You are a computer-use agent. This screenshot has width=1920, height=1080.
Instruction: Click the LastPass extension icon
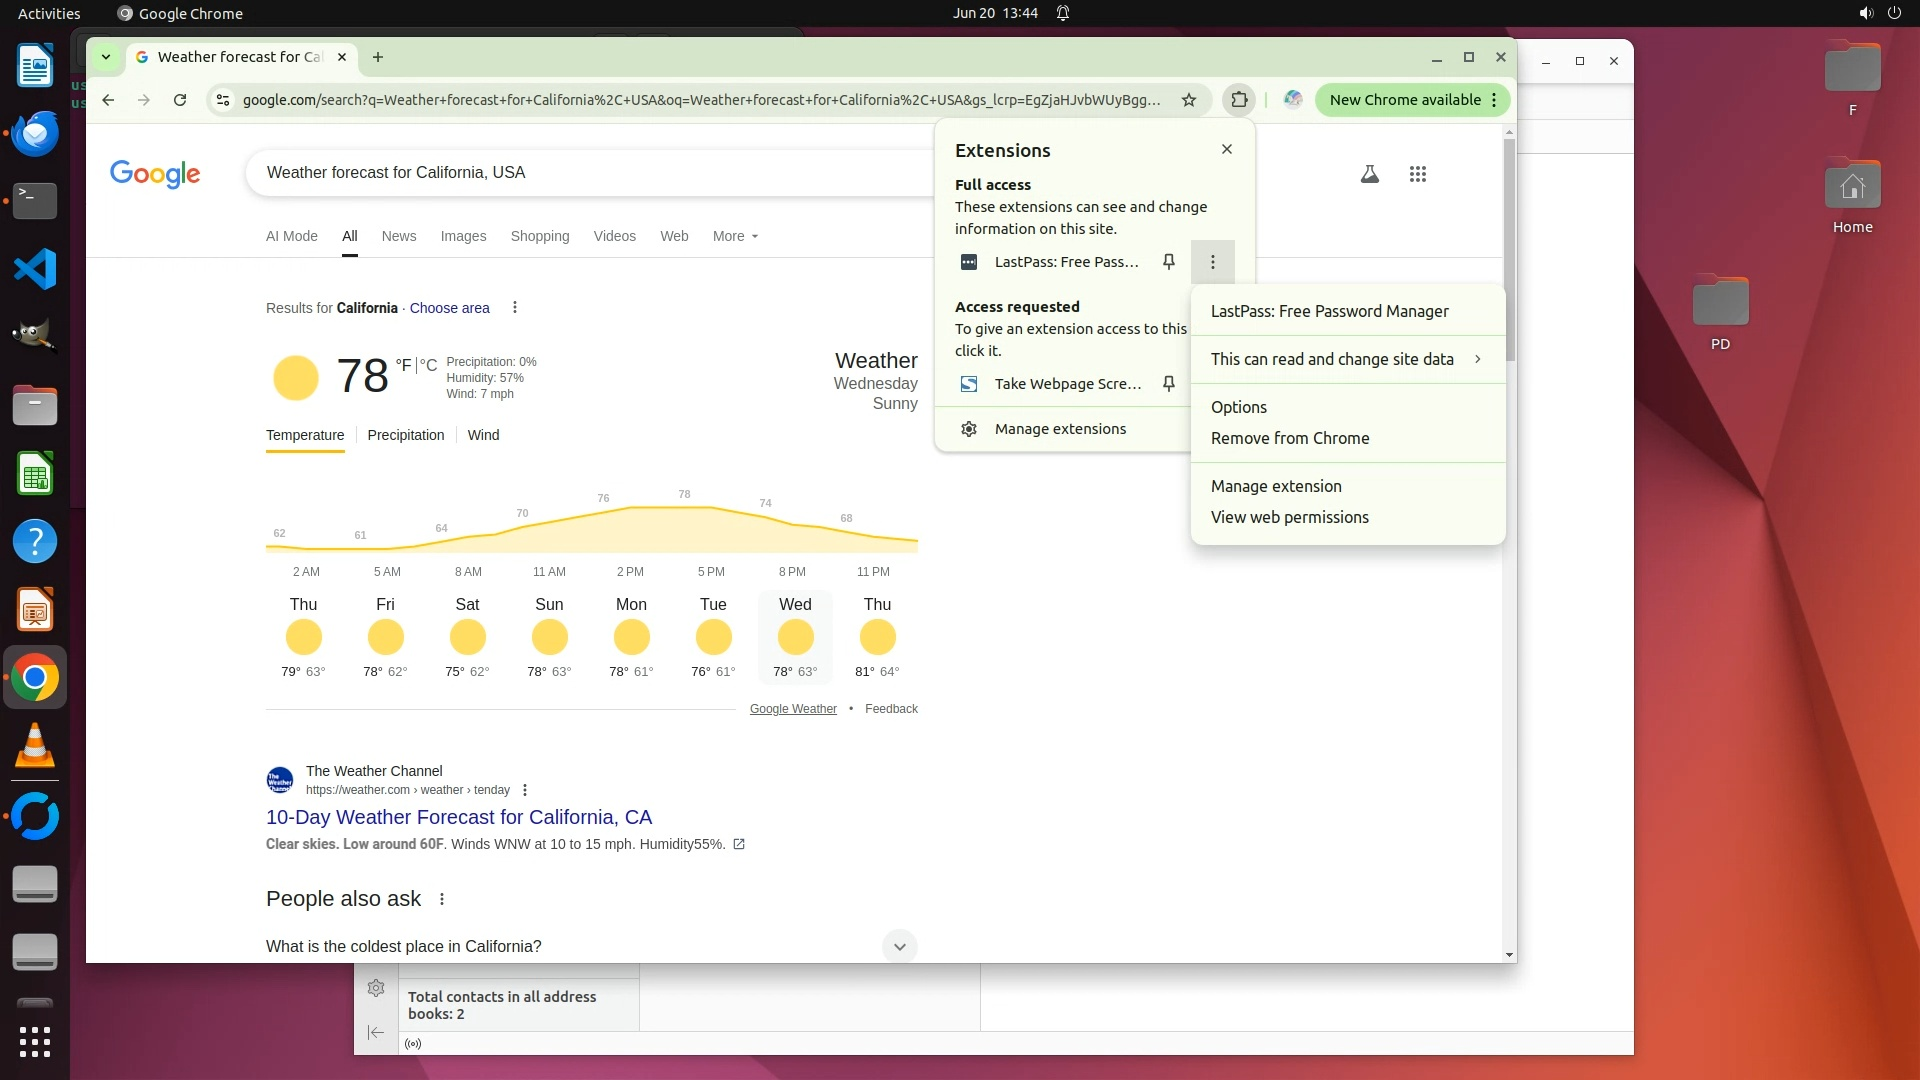968,262
